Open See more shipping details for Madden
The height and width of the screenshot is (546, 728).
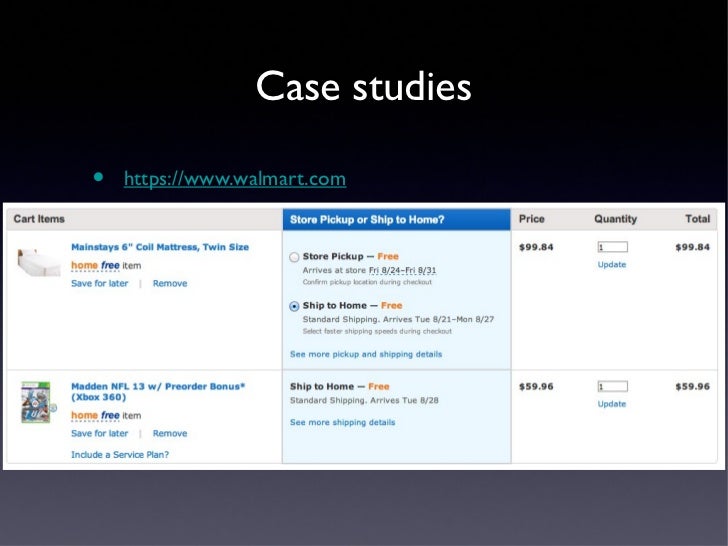pyautogui.click(x=343, y=422)
